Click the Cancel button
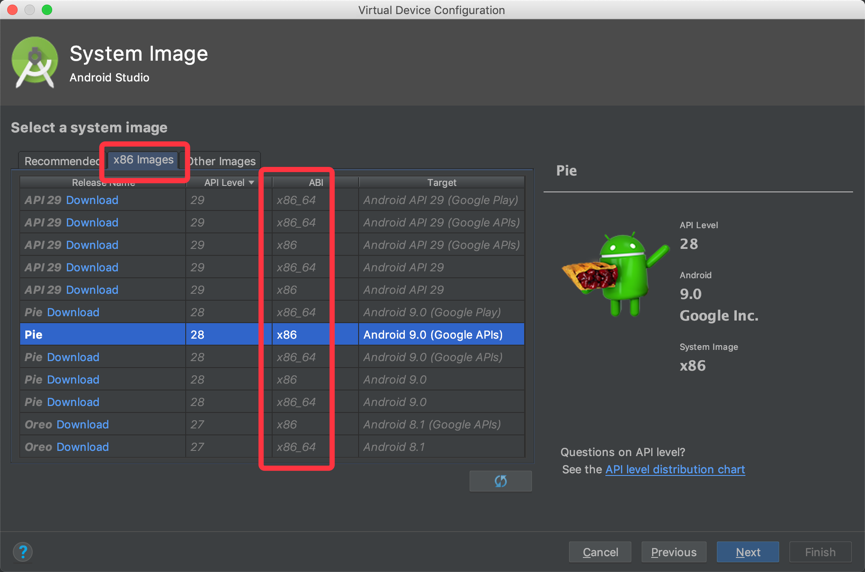This screenshot has height=572, width=865. point(600,552)
